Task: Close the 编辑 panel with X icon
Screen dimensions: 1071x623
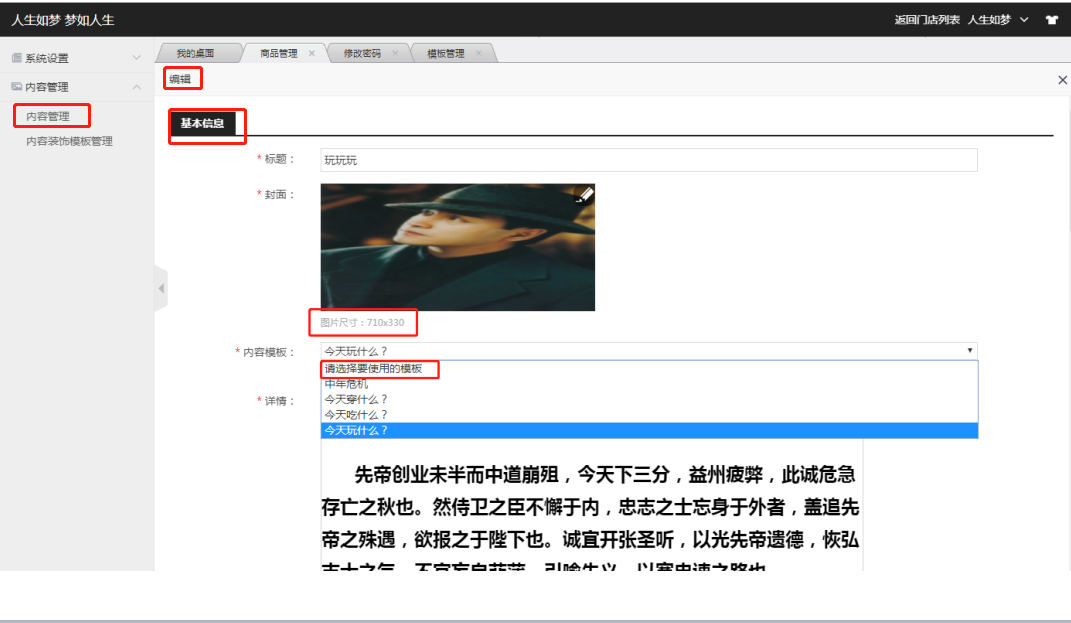Action: (1062, 80)
